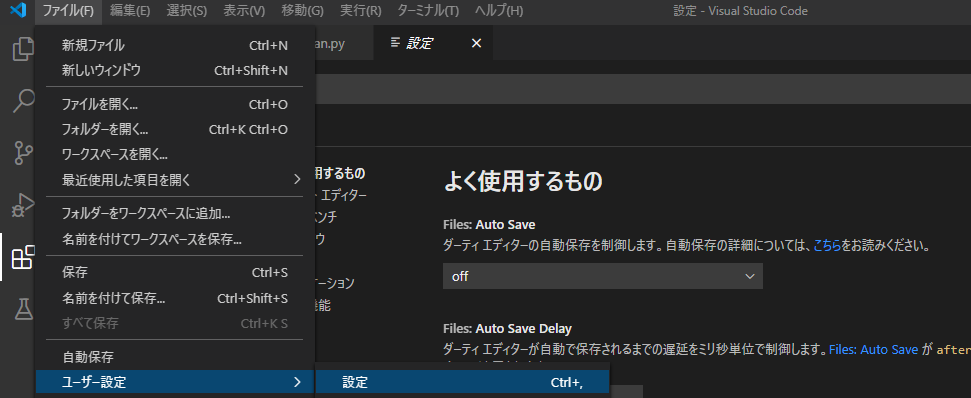Select よく使用するもの in settings tree
Image resolution: width=971 pixels, height=398 pixels.
pyautogui.click(x=340, y=173)
